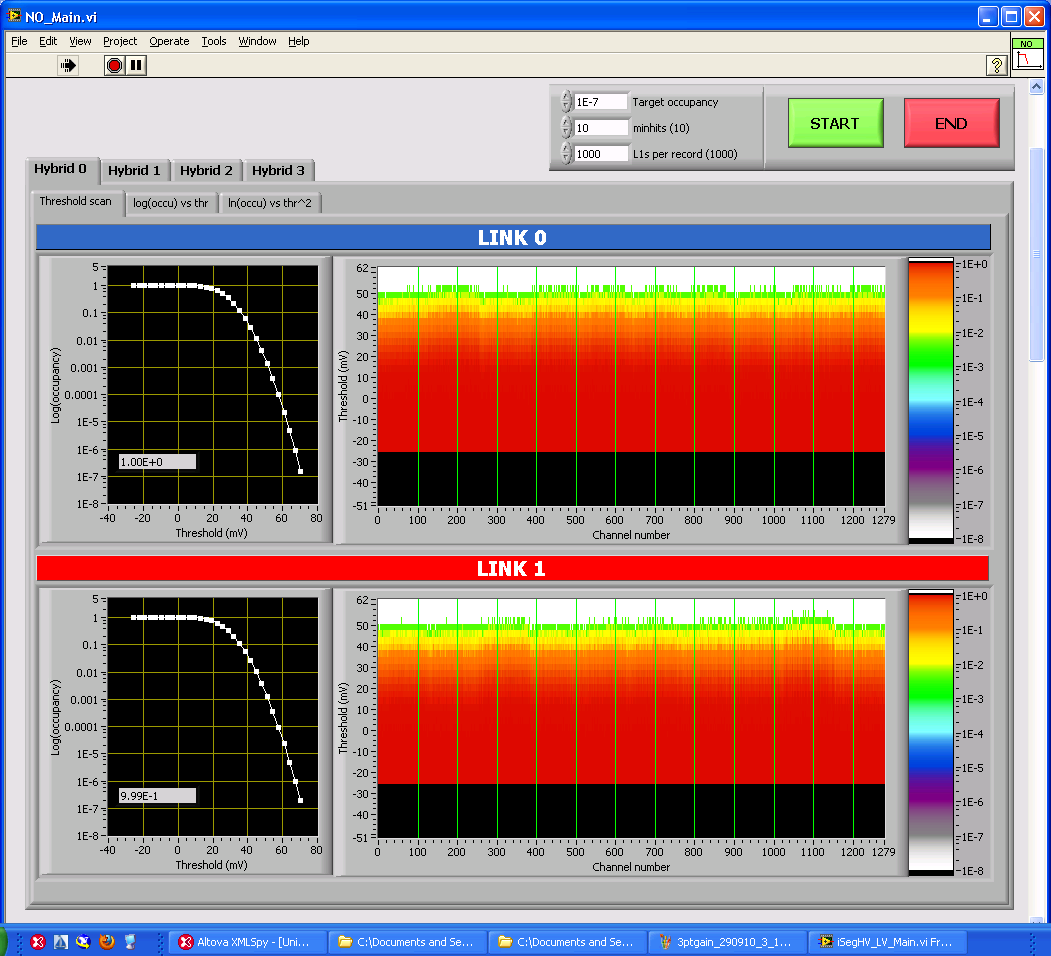Click the minhits stepper arrows
Screen dimensions: 1051x956
tap(567, 128)
